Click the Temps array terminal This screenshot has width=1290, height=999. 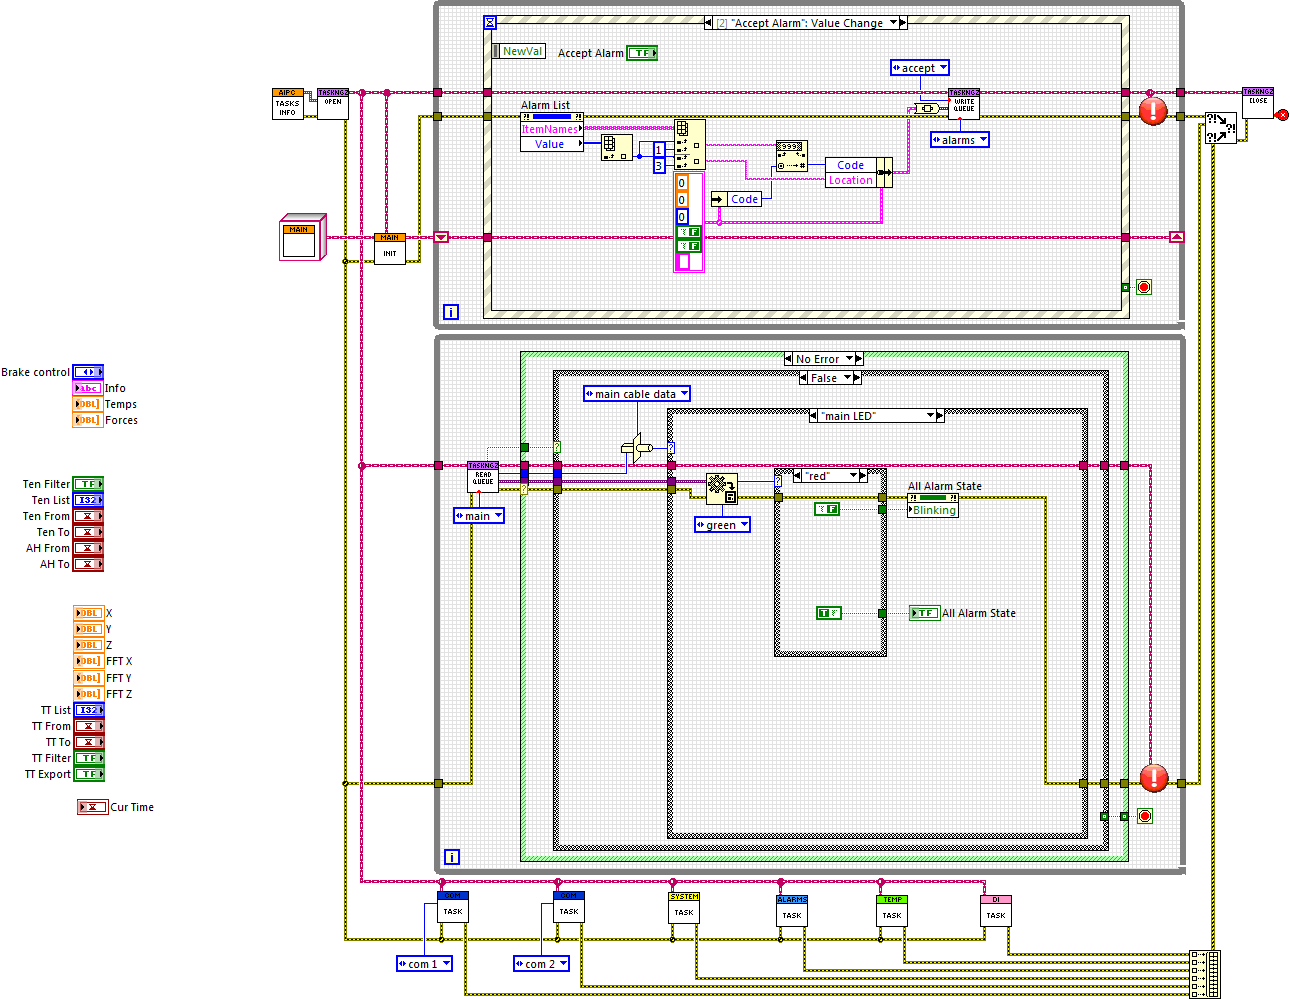pos(88,404)
